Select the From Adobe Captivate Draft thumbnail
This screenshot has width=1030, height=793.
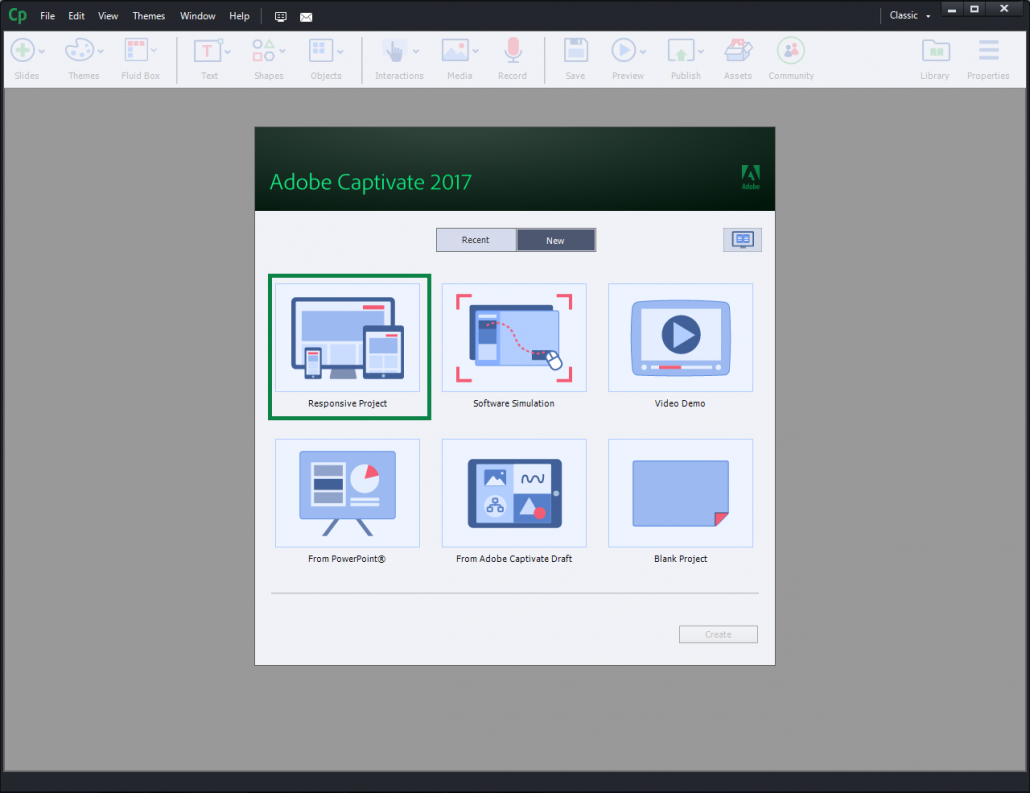coord(514,493)
